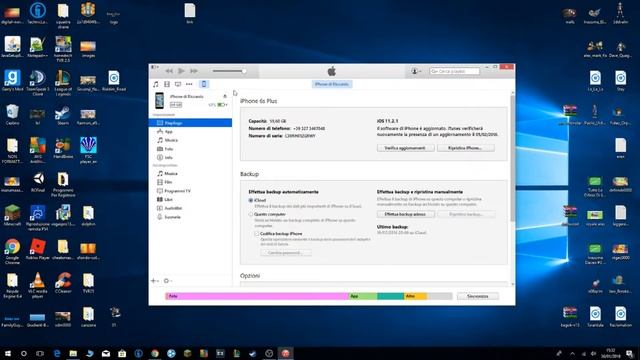This screenshot has height=360, width=640.
Task: Skip ahead with the fast-forward control
Action: pyautogui.click(x=194, y=71)
